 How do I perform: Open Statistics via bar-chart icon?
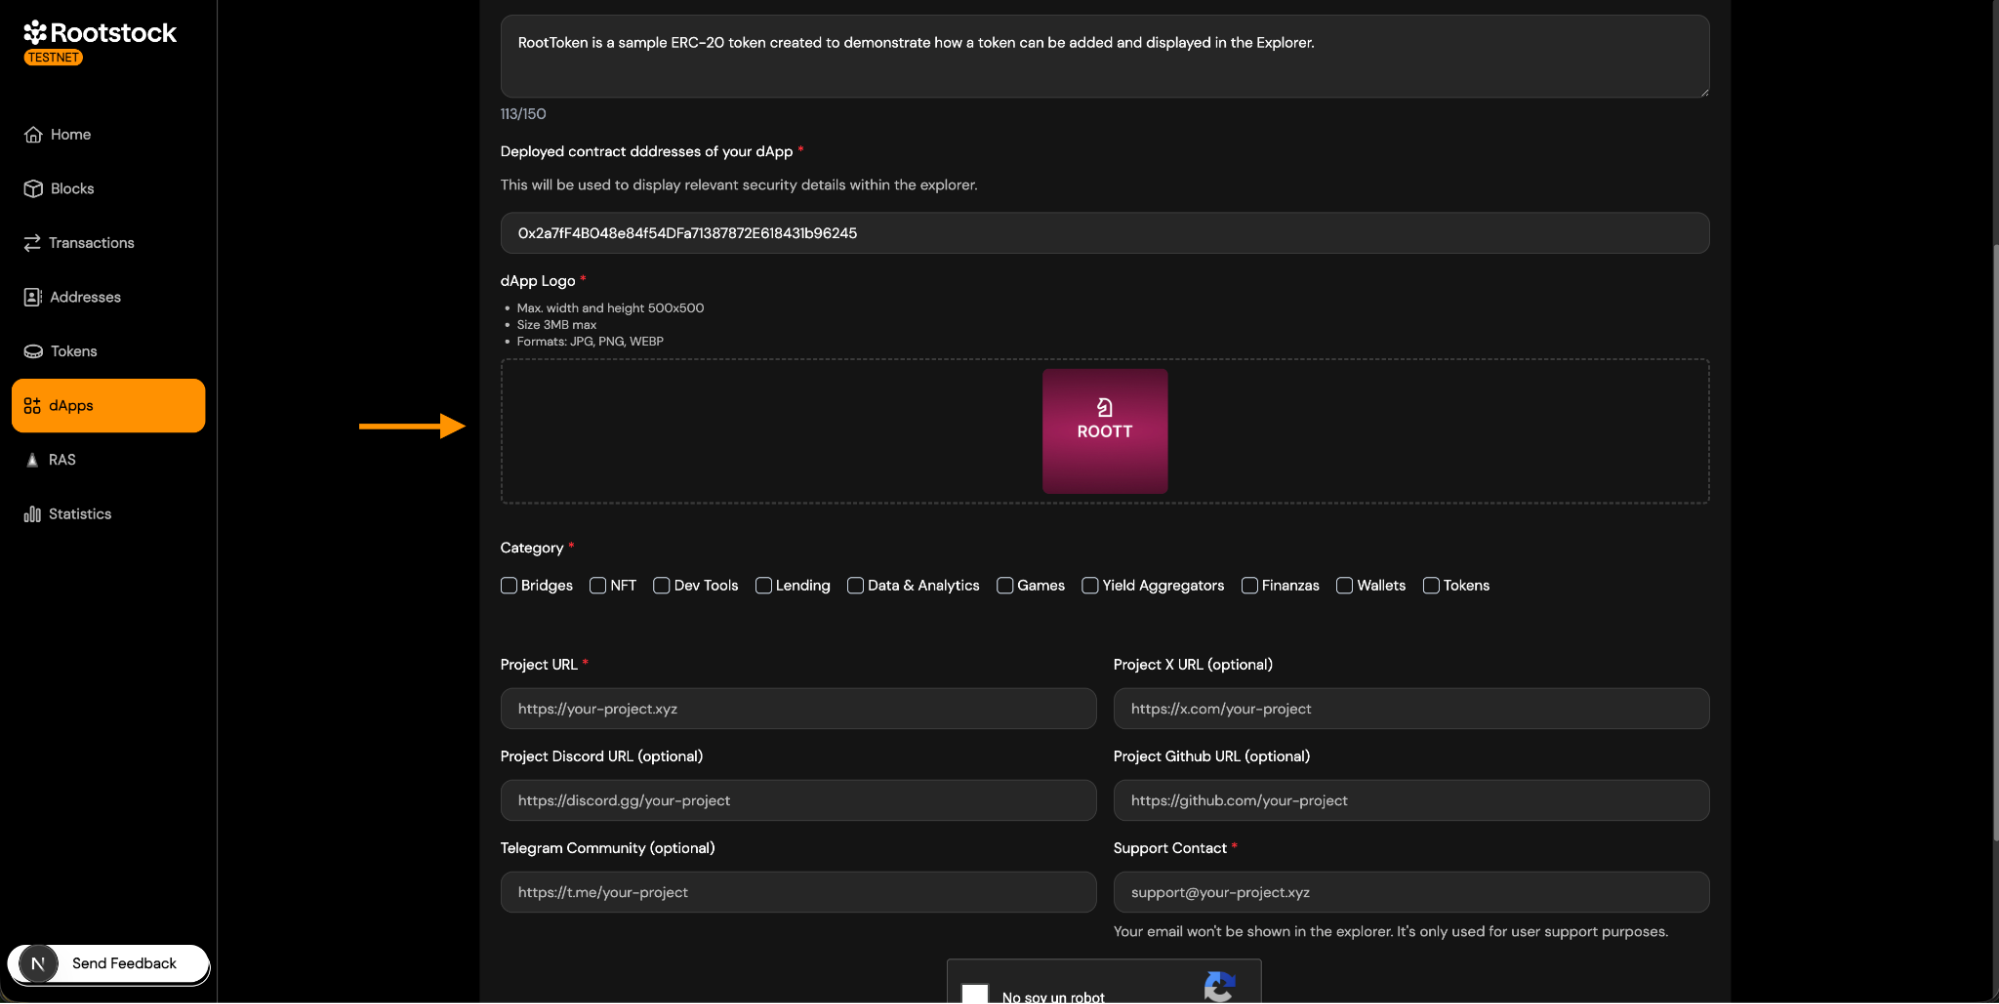(32, 514)
